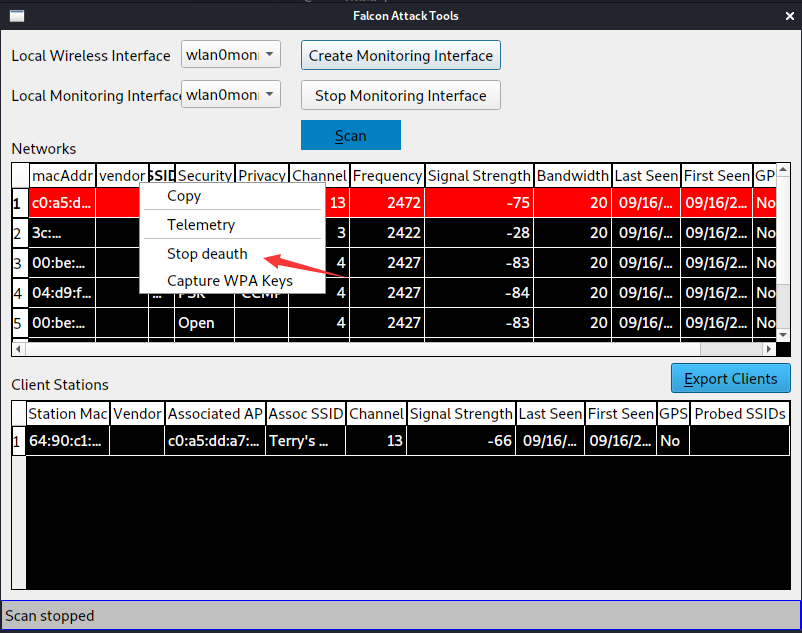Click signal strength -75 cell
Image resolution: width=802 pixels, height=633 pixels.
click(x=479, y=203)
